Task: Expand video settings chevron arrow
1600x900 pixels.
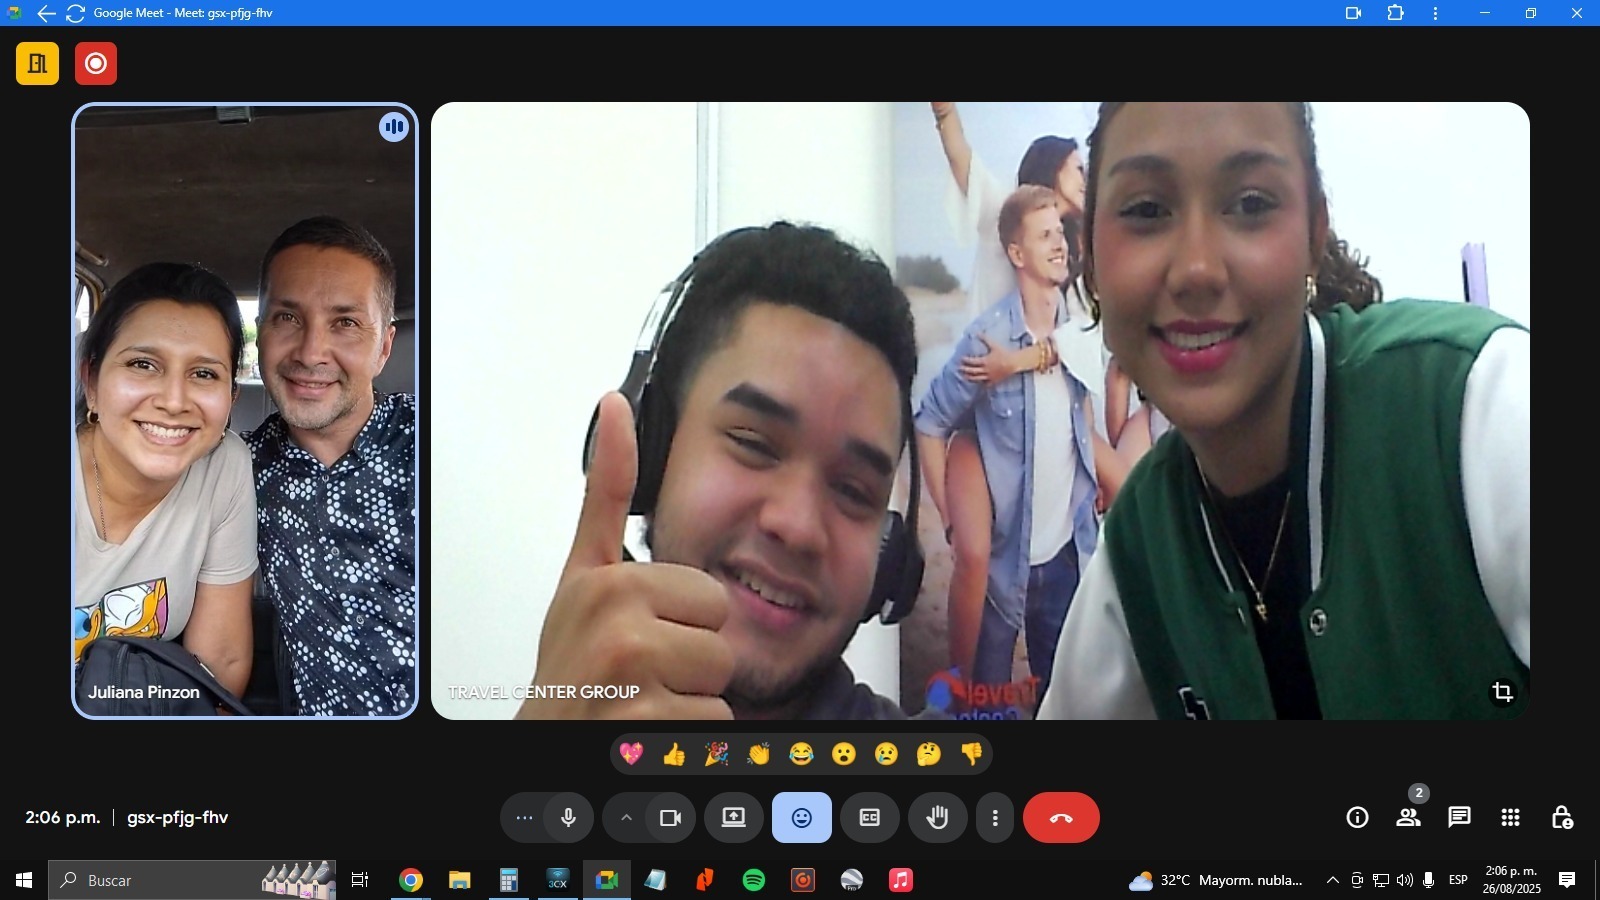Action: (626, 818)
